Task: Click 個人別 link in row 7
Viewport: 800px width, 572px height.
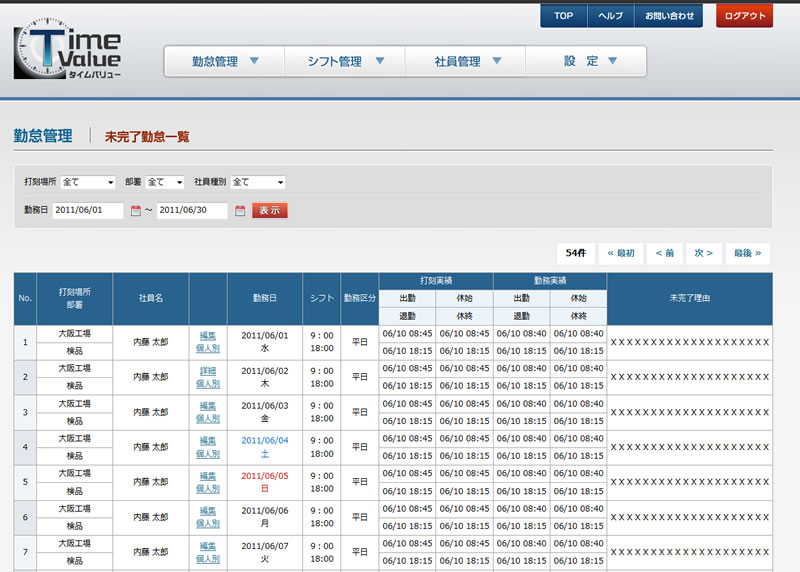Action: click(x=208, y=559)
